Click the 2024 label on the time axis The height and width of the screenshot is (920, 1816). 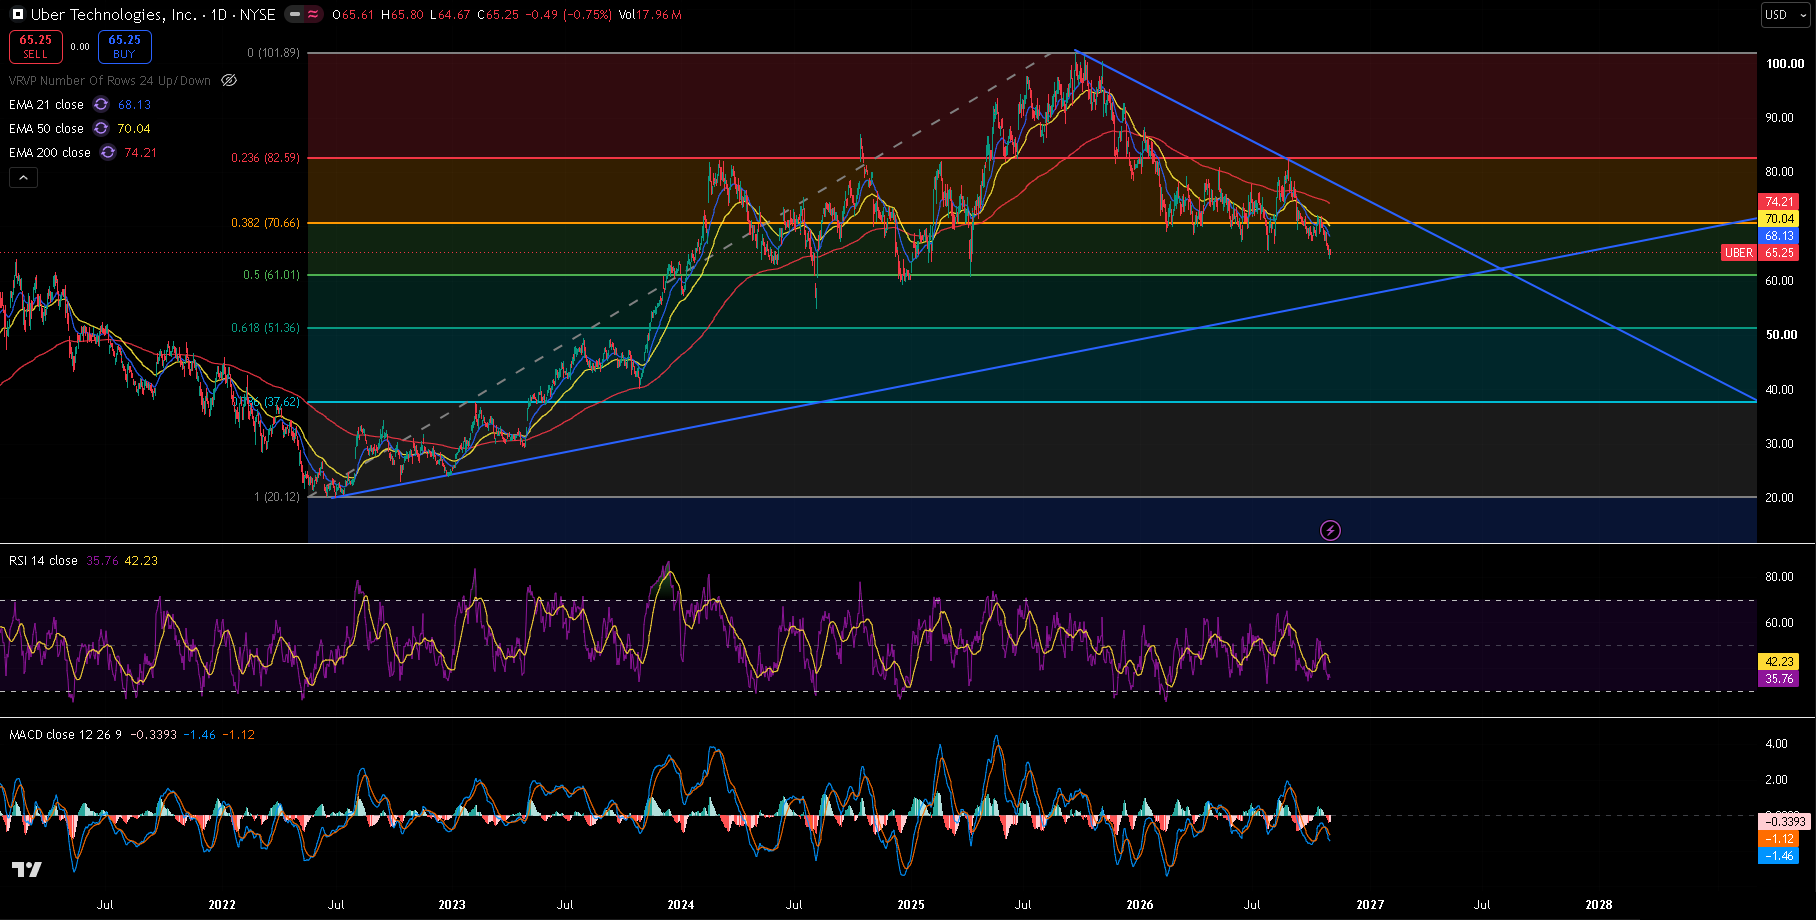tap(681, 904)
